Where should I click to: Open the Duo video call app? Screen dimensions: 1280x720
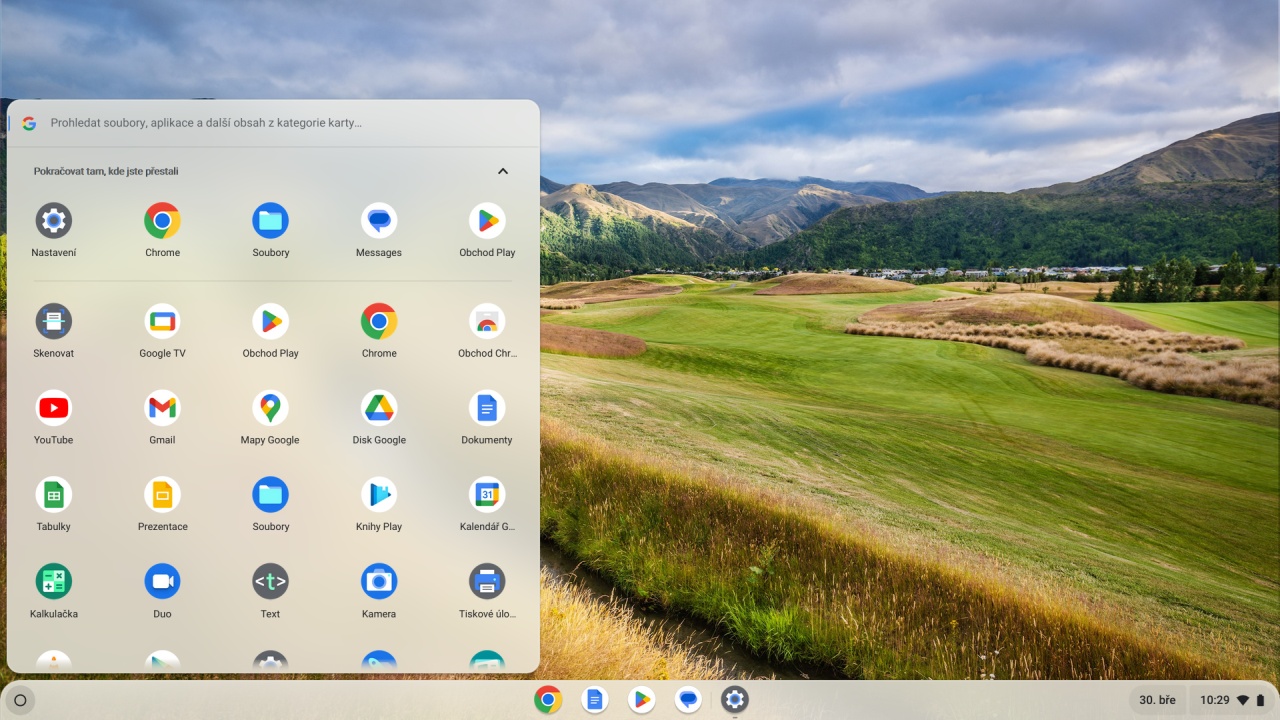click(x=162, y=592)
